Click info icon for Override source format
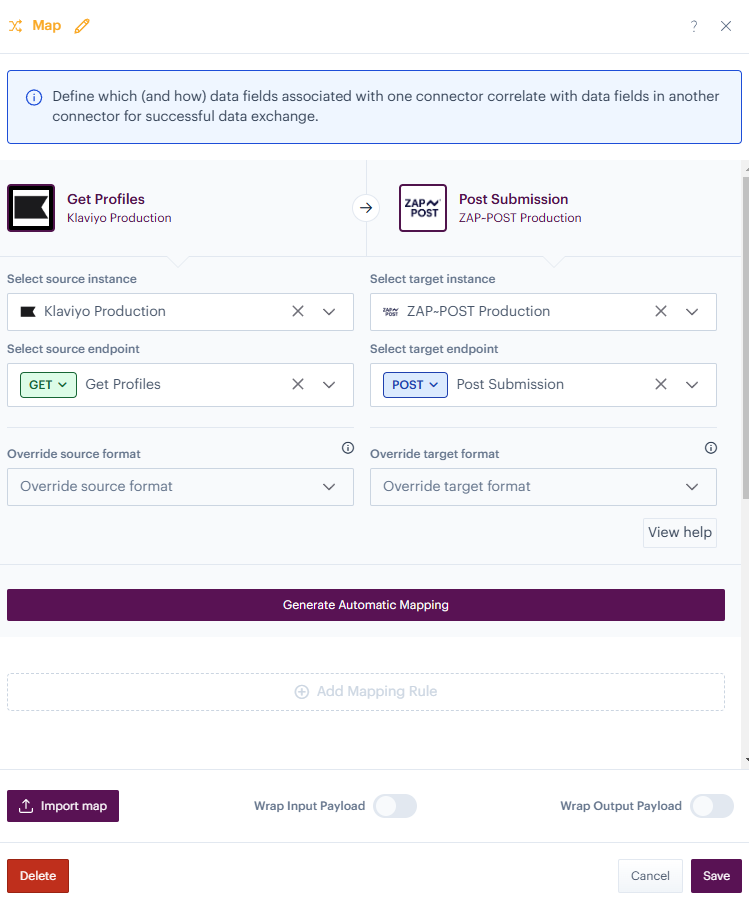This screenshot has width=749, height=899. pyautogui.click(x=348, y=448)
